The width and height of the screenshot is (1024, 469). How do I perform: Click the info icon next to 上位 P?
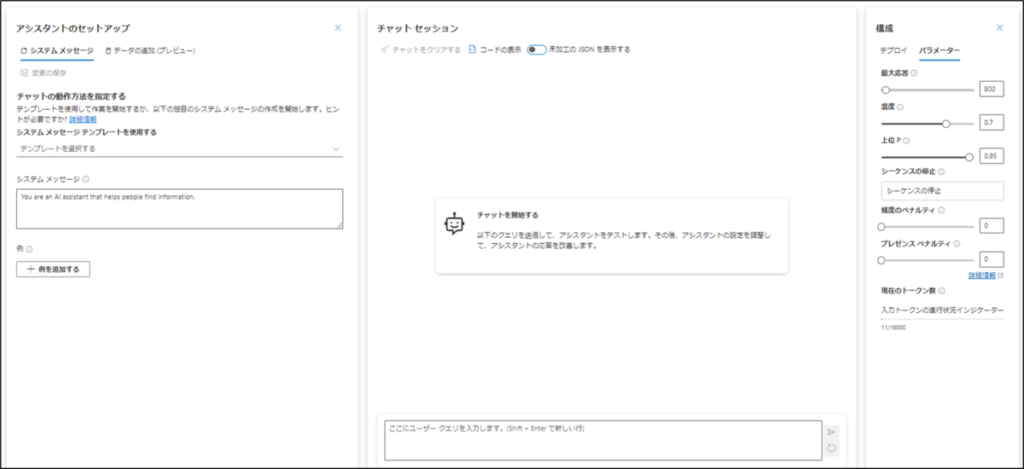[906, 140]
